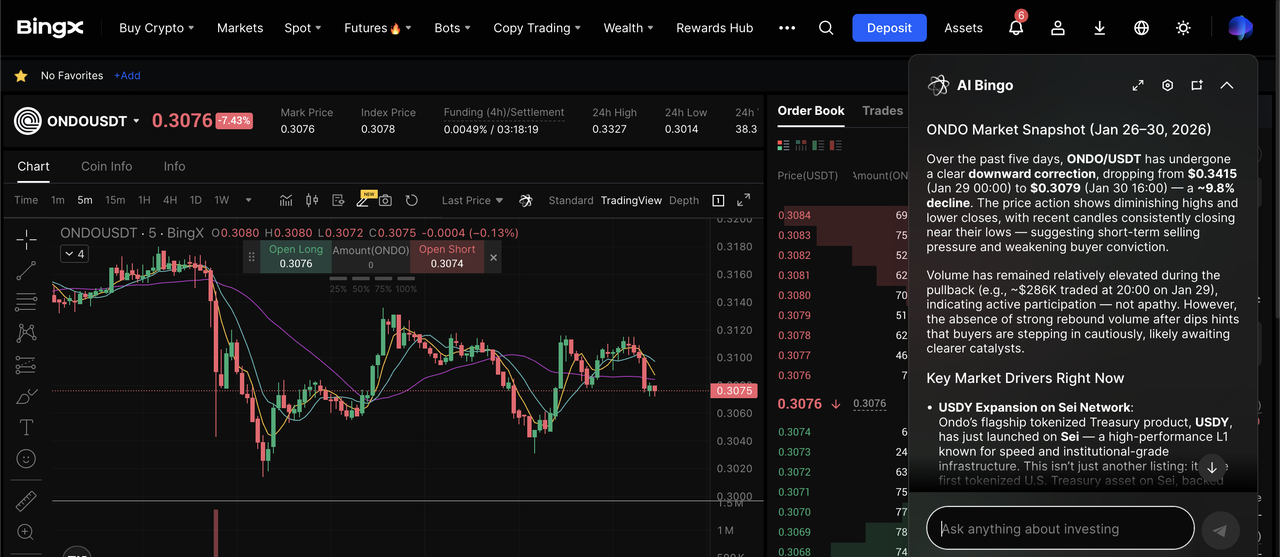Collapse the AI Bingo panel chevron
This screenshot has width=1280, height=557.
coord(1227,86)
